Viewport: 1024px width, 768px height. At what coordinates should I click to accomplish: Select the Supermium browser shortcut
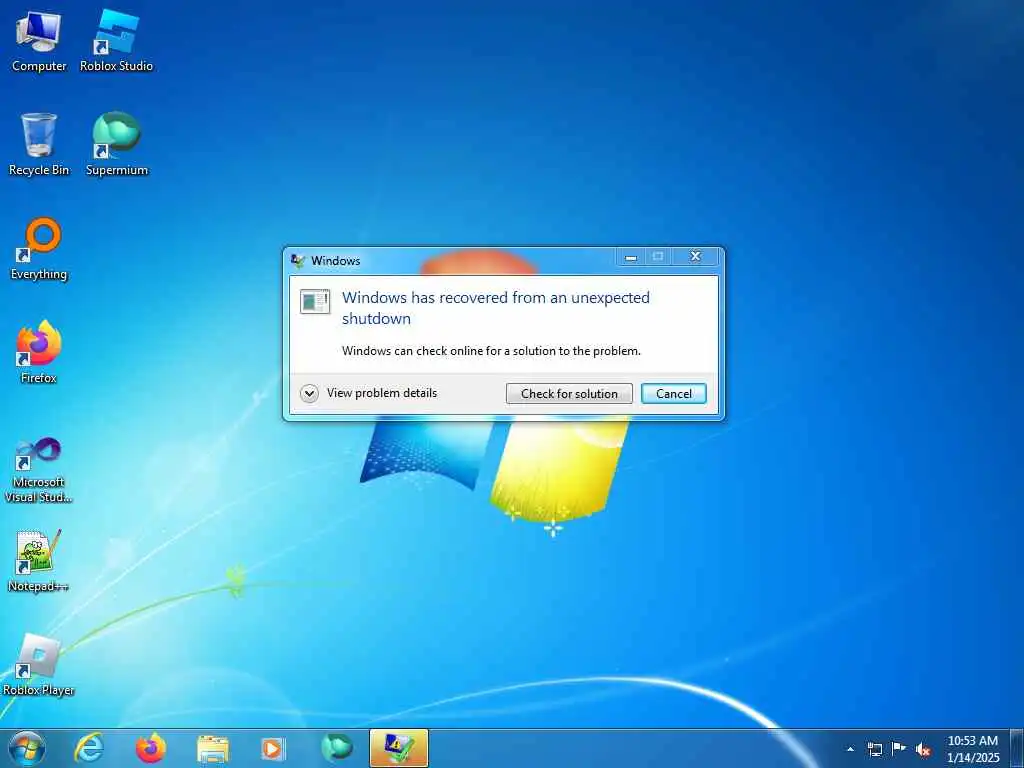point(117,145)
